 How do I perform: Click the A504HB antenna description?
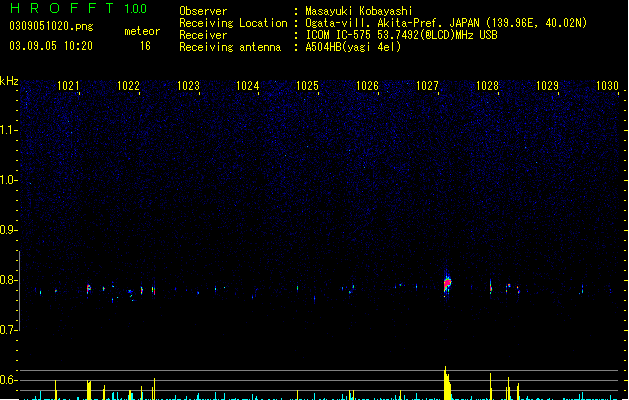353,47
